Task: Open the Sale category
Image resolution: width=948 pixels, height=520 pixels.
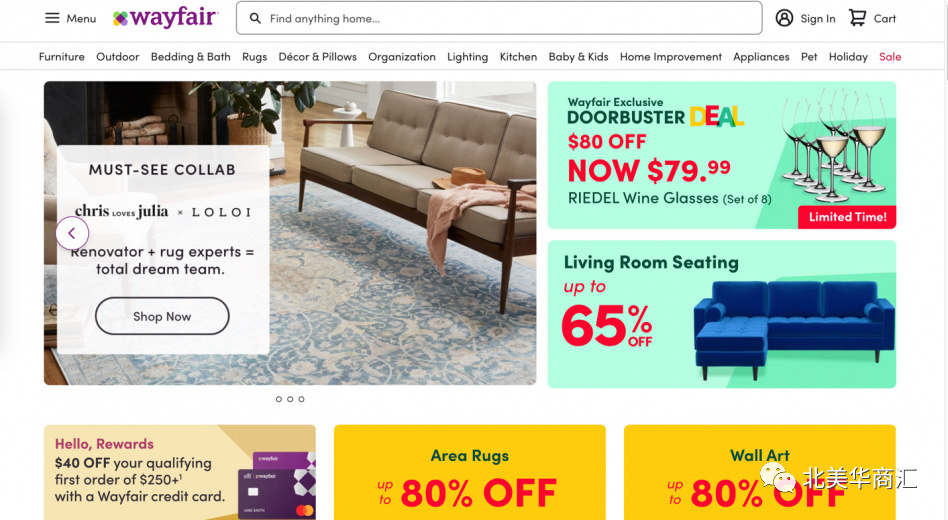Action: pos(890,57)
